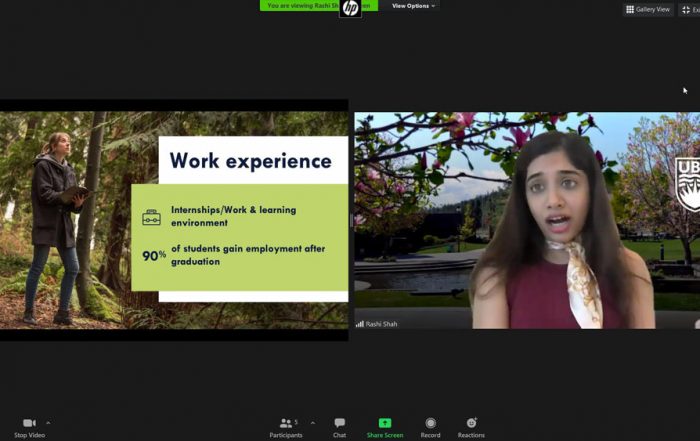Viewport: 700px width, 441px height.
Task: Click the Stop Video camera icon
Action: 28,423
